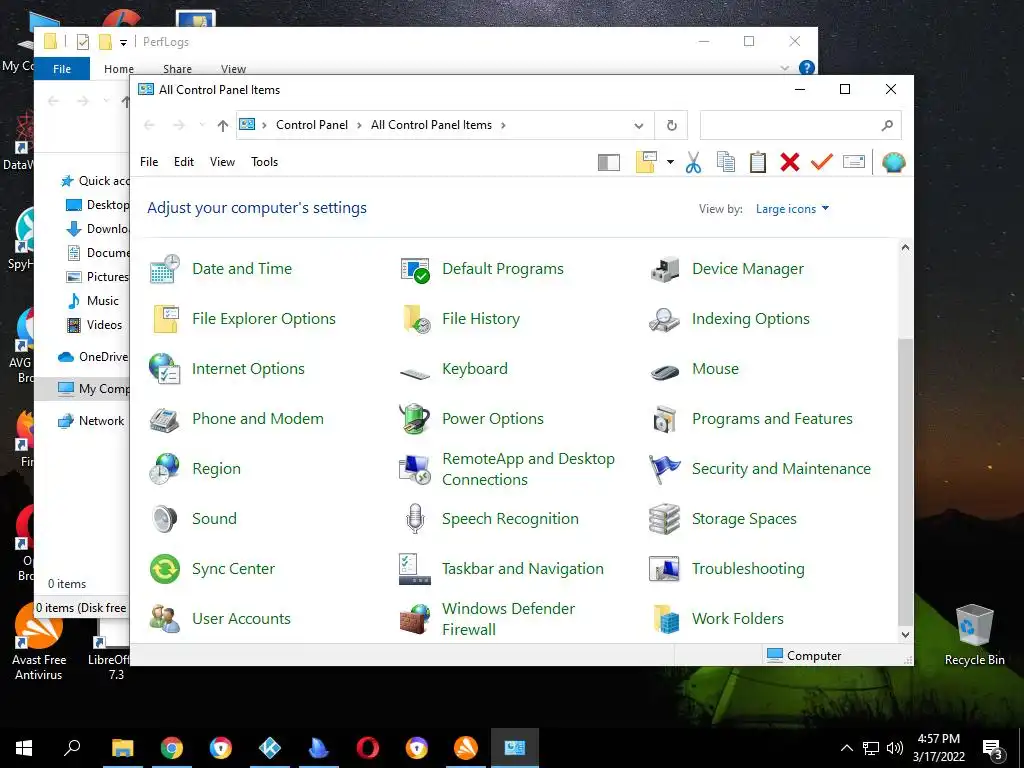Open the Date and Time icon
1024x768 pixels.
(165, 269)
